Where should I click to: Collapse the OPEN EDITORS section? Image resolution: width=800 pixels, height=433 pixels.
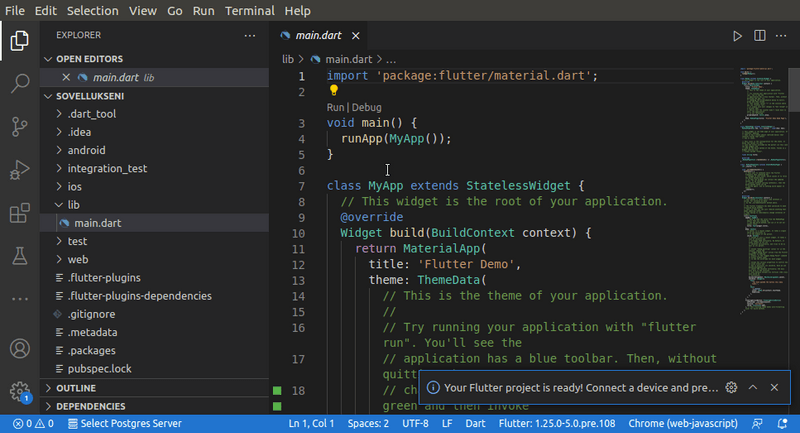[88, 59]
